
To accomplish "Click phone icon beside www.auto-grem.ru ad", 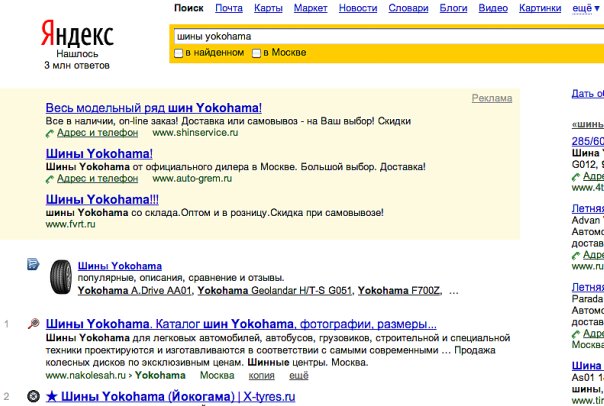I will 50,180.
